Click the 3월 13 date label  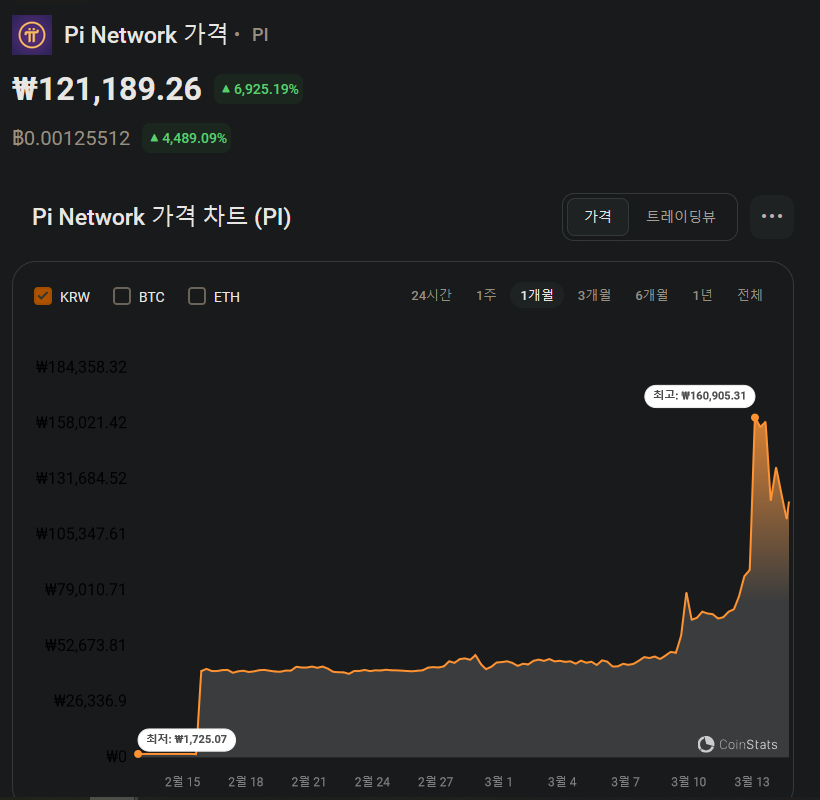pyautogui.click(x=752, y=782)
